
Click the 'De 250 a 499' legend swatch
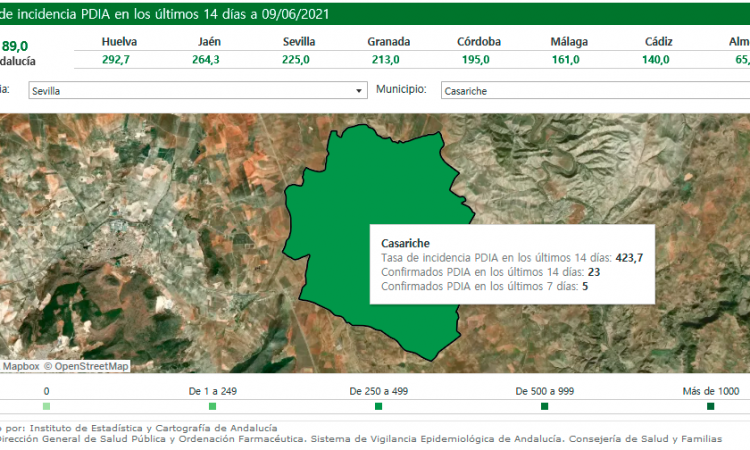coord(378,406)
